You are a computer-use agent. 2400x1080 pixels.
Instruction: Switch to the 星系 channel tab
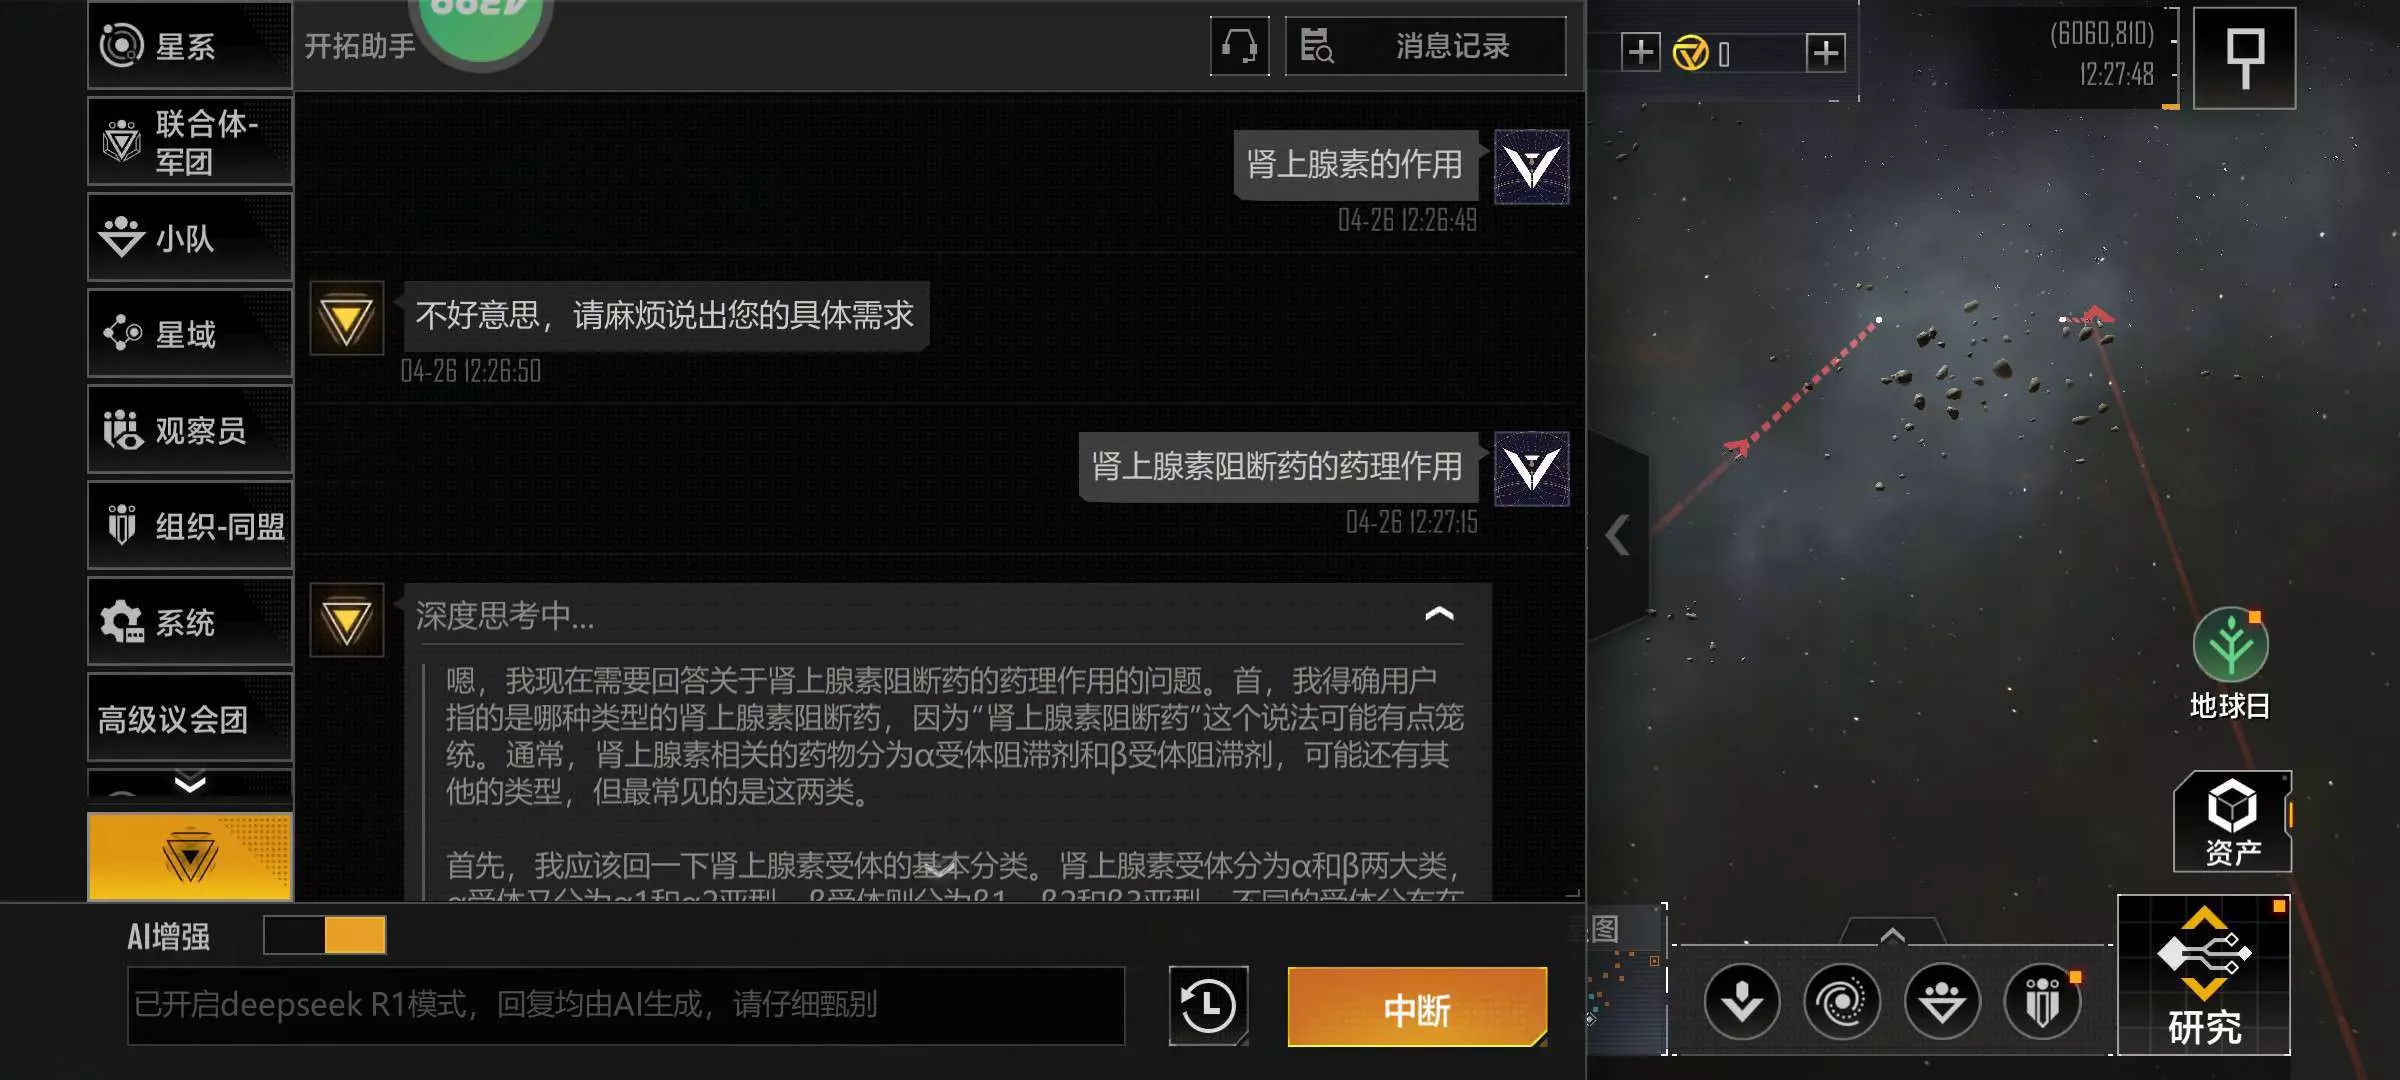click(x=190, y=45)
